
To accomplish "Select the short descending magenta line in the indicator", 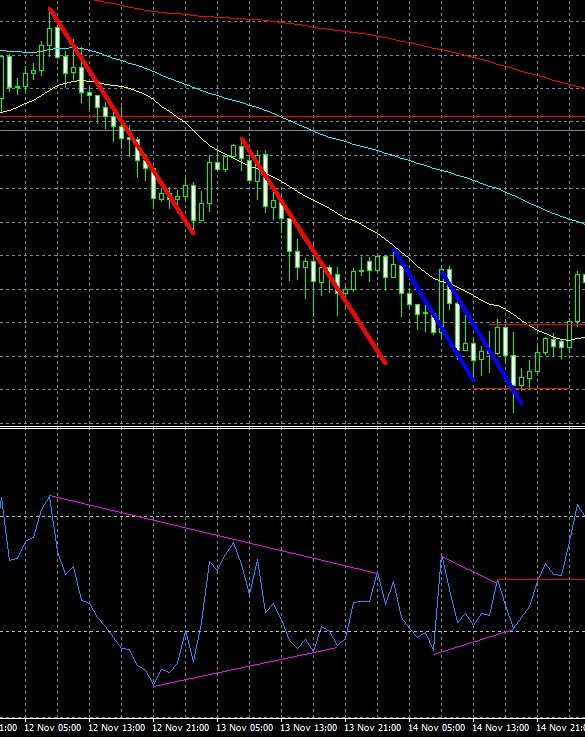I will [x=469, y=570].
